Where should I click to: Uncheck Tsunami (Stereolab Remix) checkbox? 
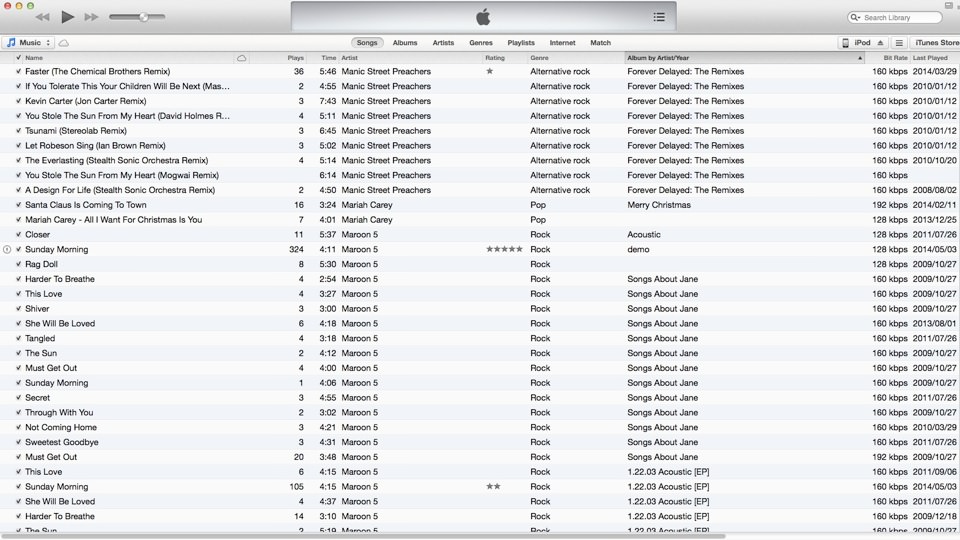click(x=18, y=131)
